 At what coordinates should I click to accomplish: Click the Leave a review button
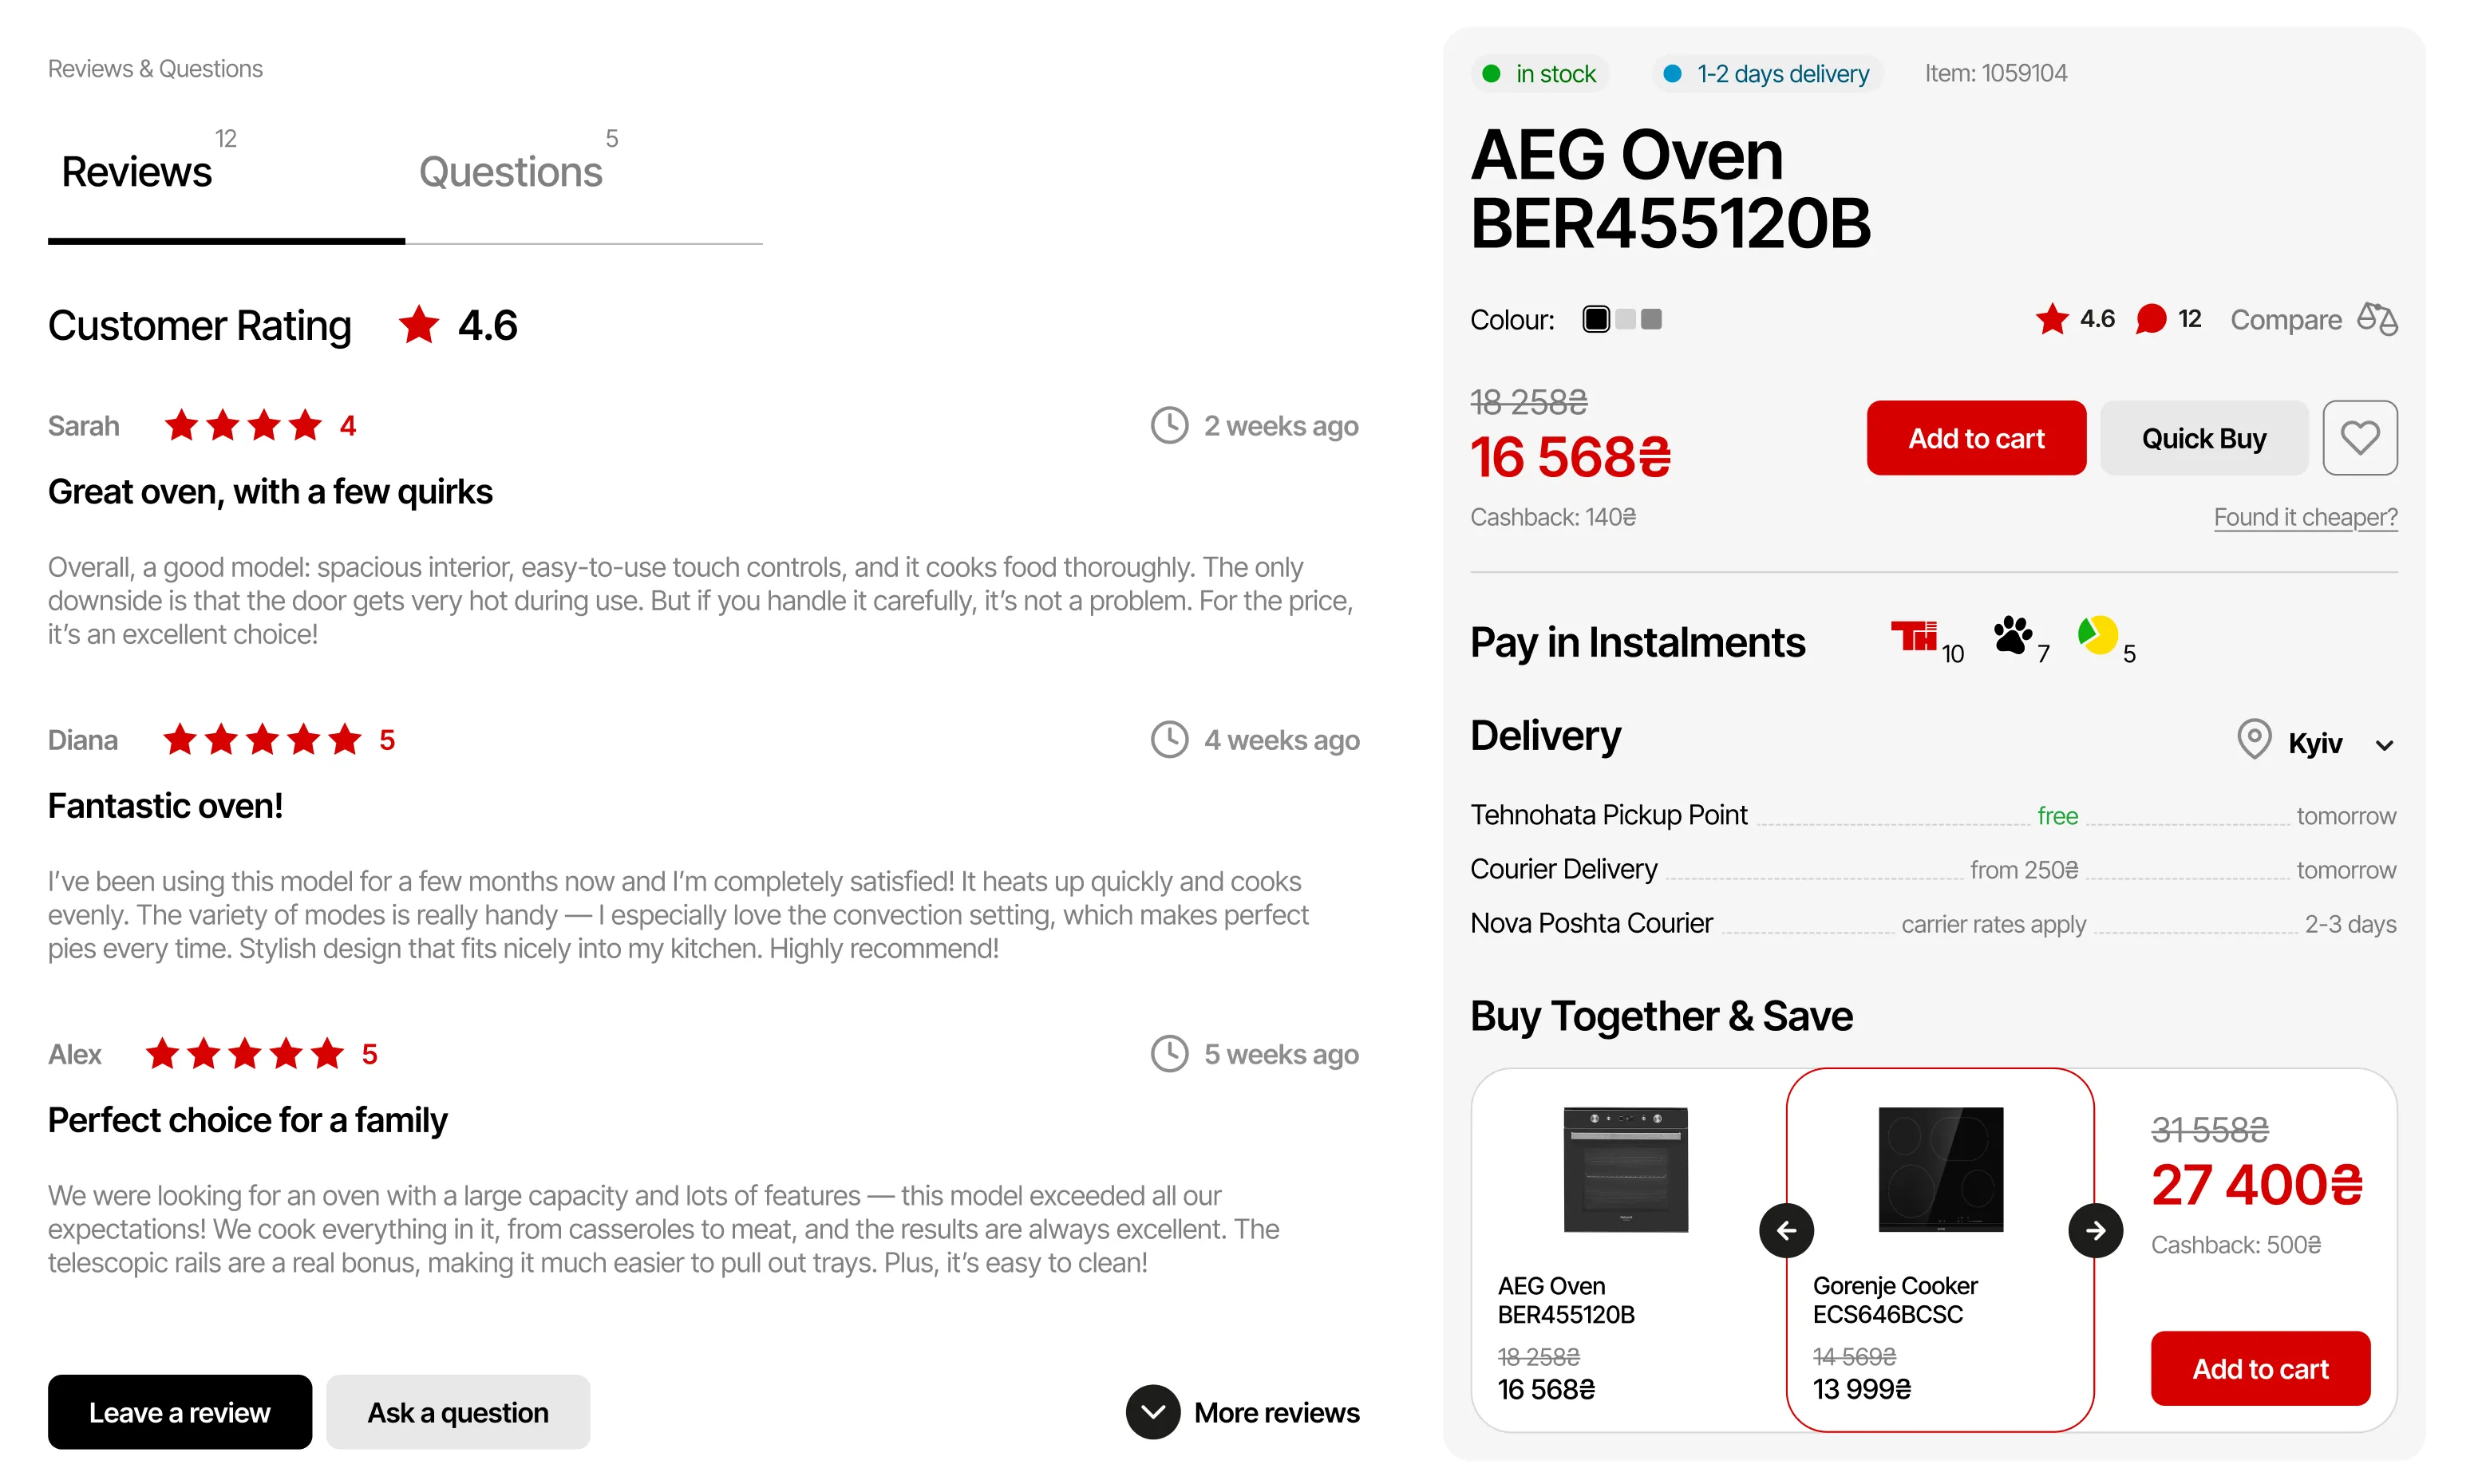tap(180, 1412)
